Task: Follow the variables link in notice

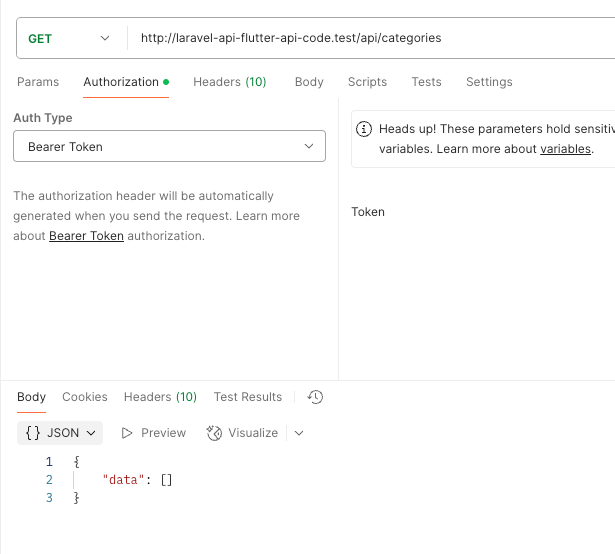Action: coord(565,149)
